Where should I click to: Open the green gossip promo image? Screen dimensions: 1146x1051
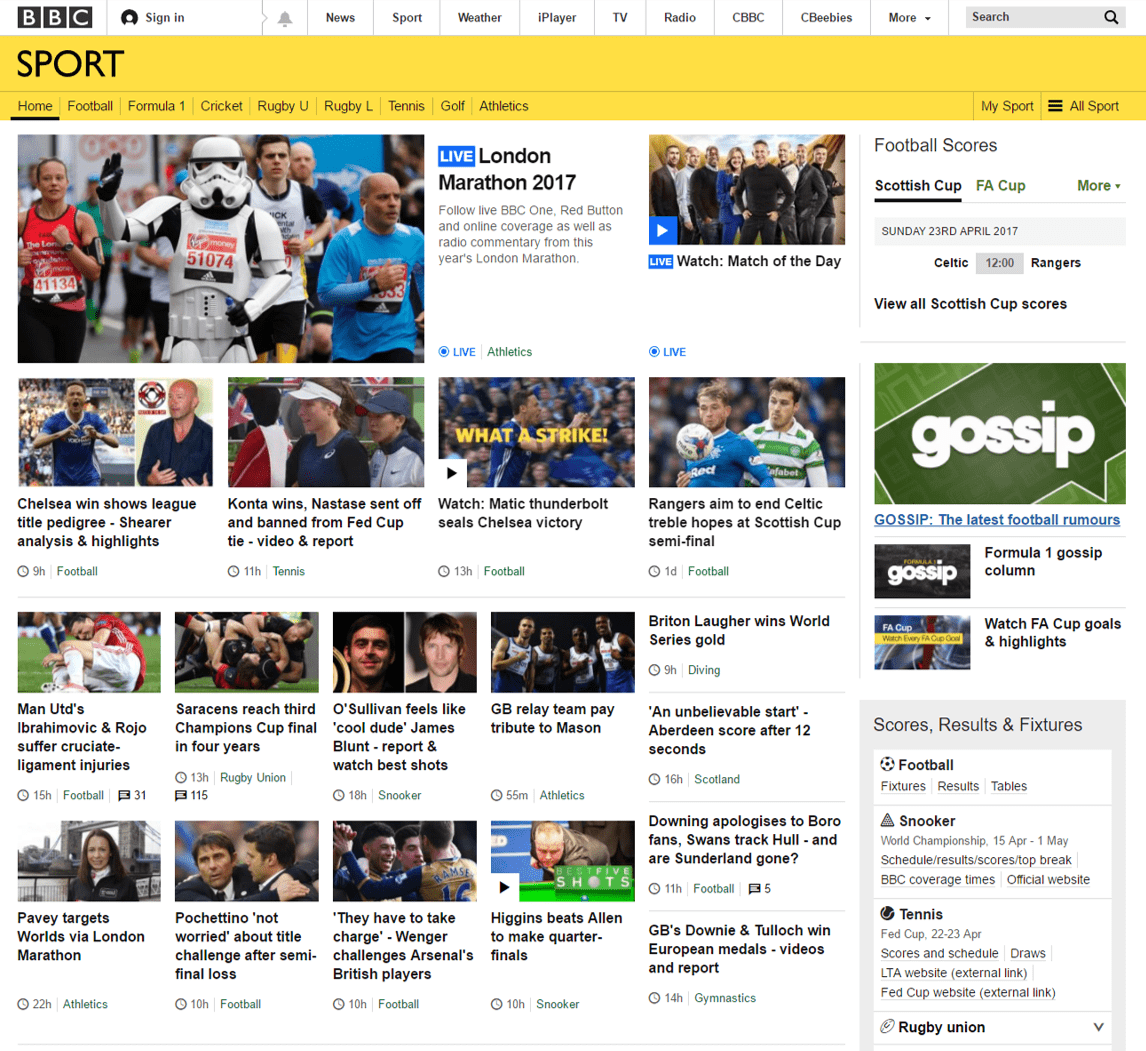1000,433
